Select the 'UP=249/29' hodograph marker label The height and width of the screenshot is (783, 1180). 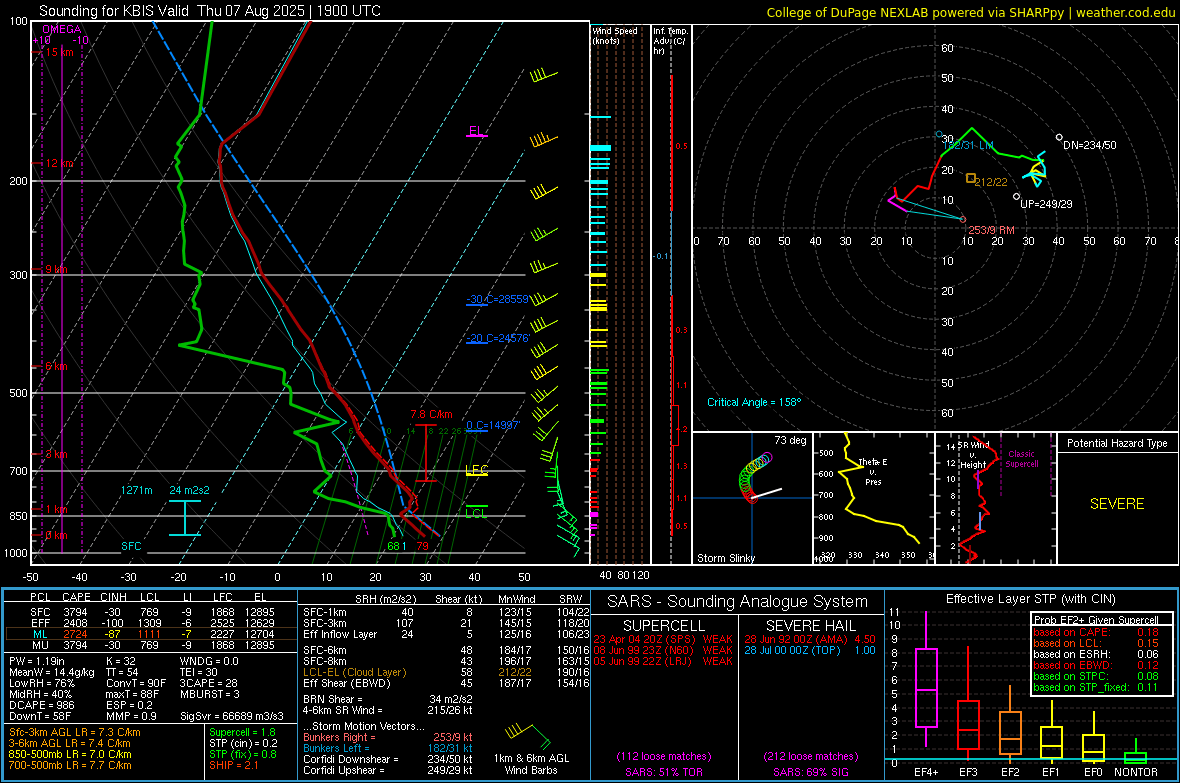(1047, 204)
